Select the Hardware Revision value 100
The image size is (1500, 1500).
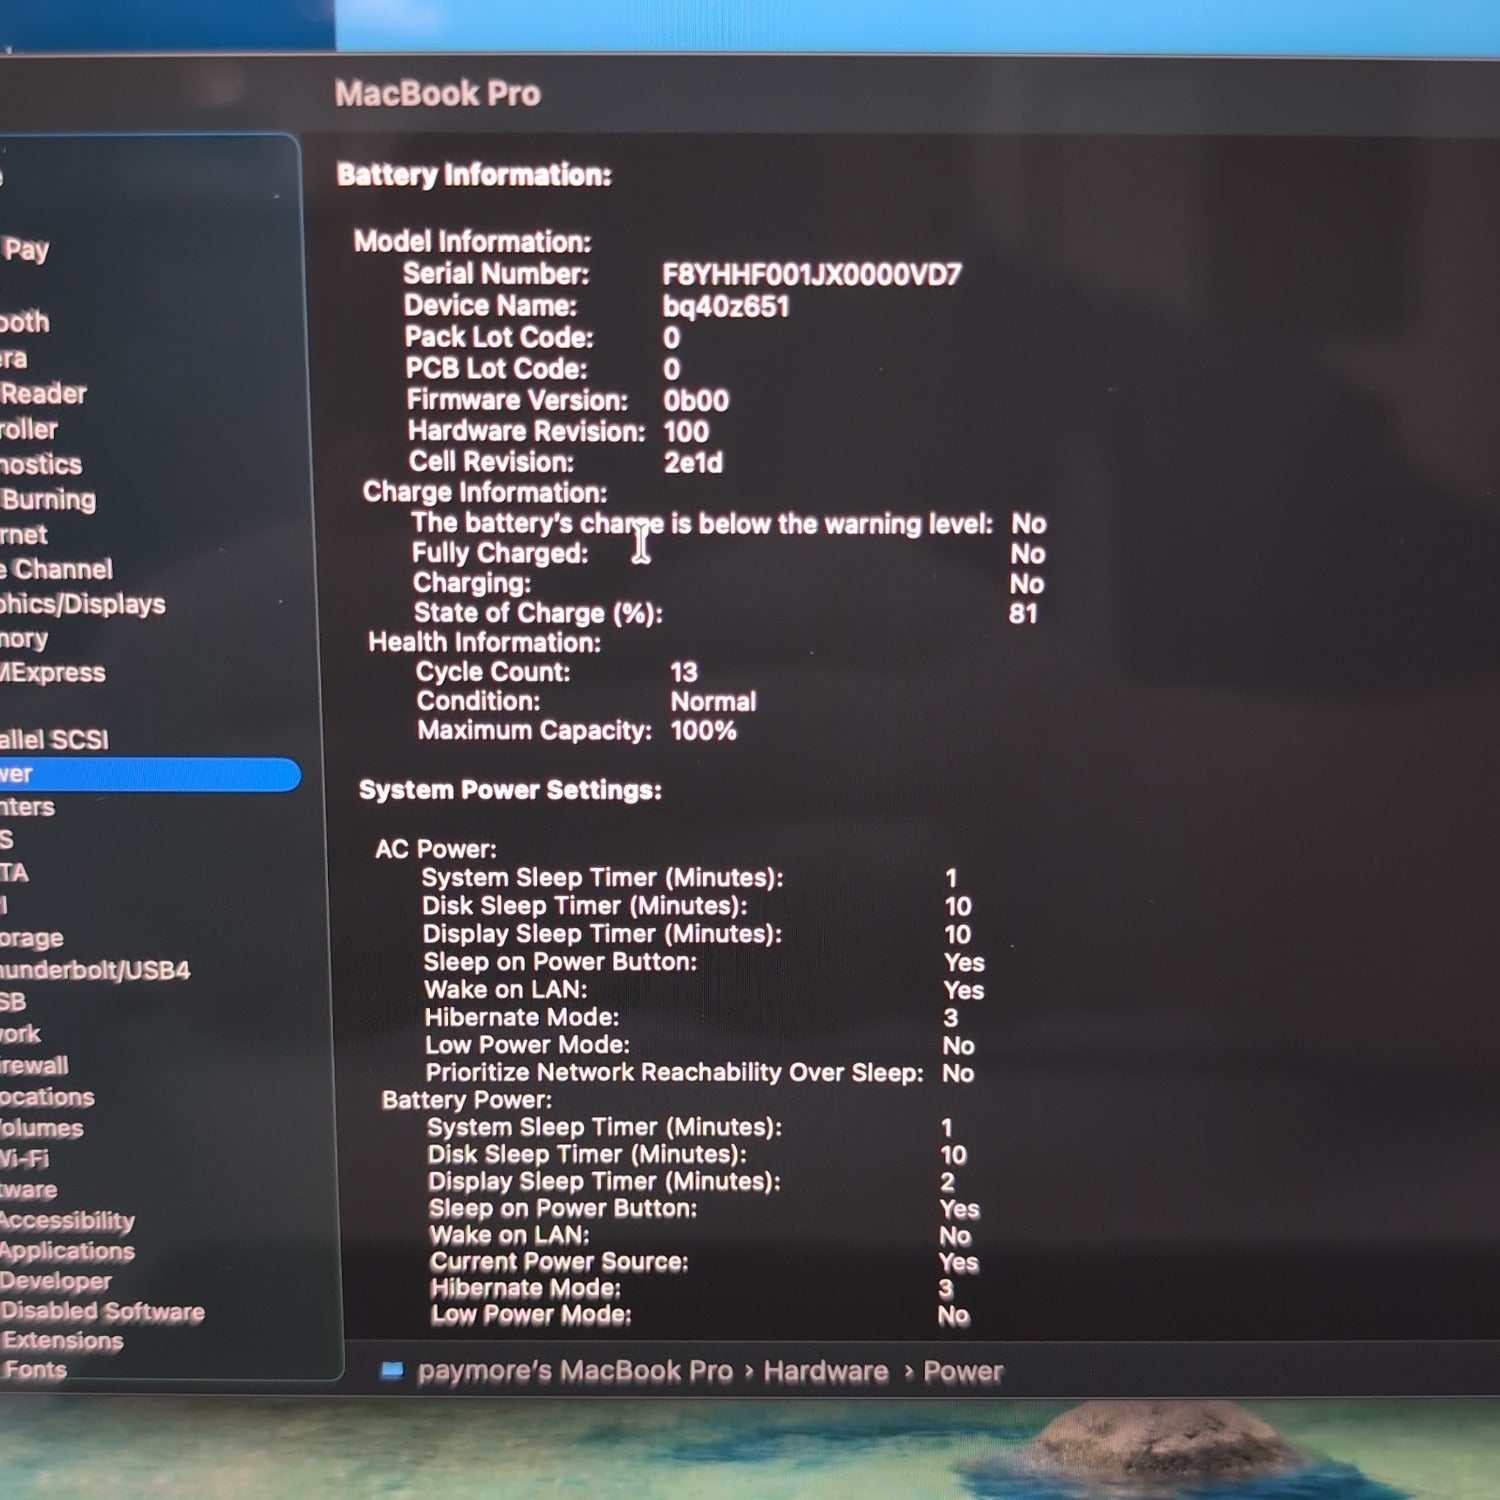(686, 432)
